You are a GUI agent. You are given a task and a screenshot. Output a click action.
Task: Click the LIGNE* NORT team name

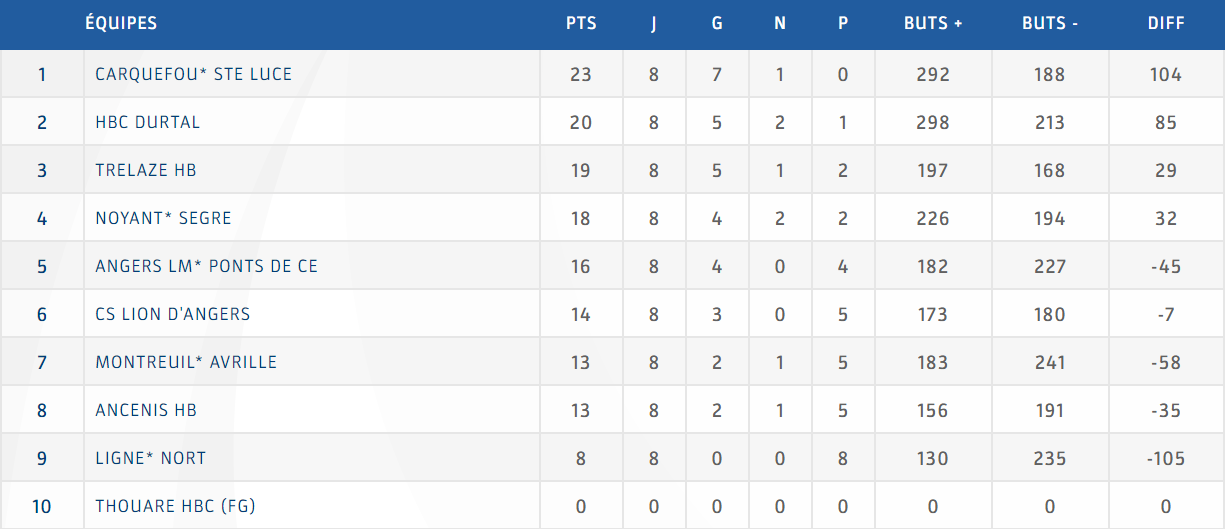point(150,458)
